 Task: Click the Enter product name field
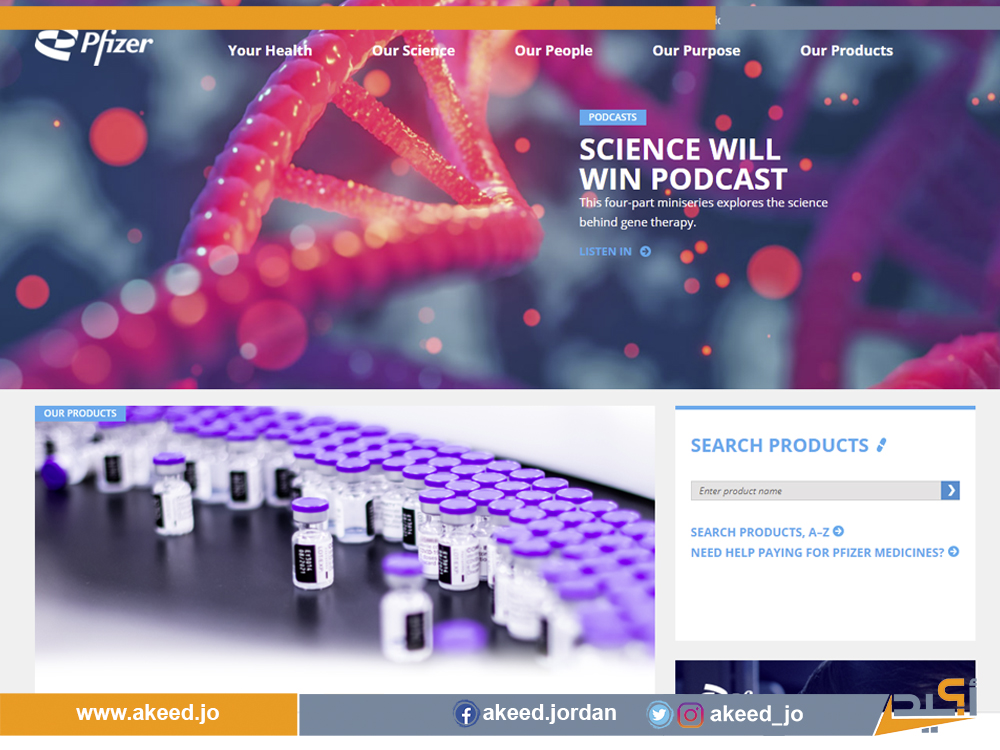[x=816, y=490]
